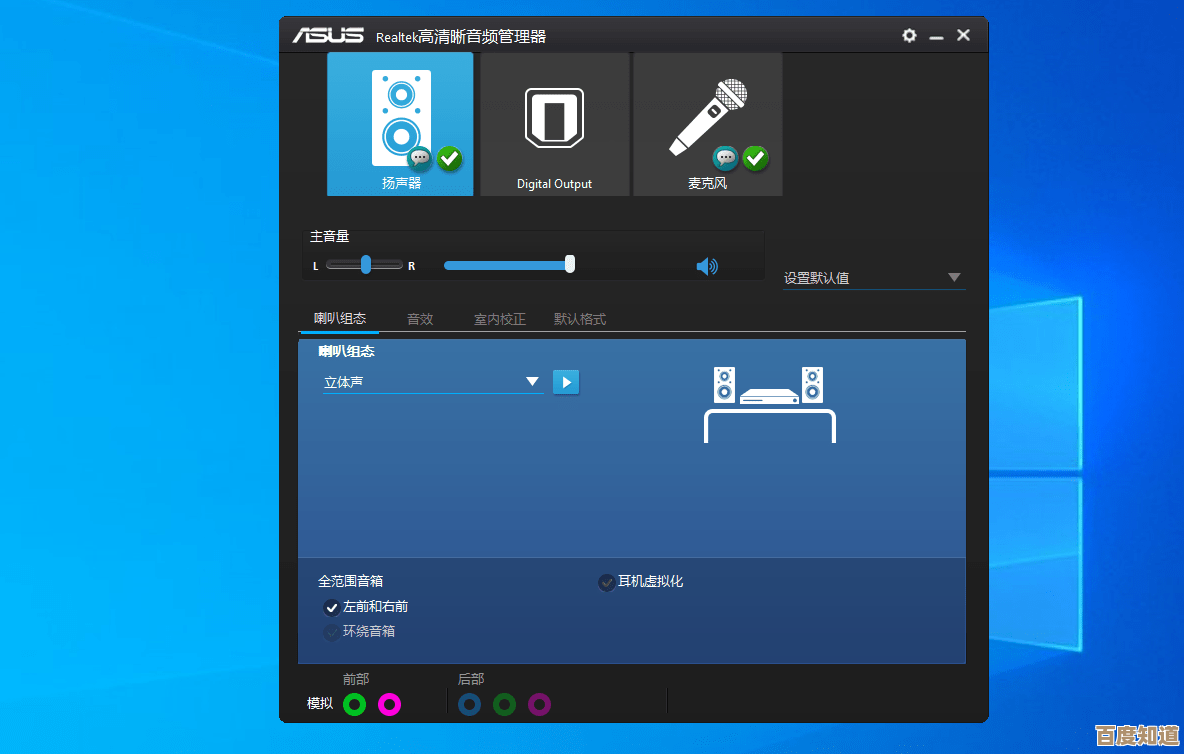Viewport: 1184px width, 754px height.
Task: Open the 默认格式 tab
Action: tap(579, 319)
